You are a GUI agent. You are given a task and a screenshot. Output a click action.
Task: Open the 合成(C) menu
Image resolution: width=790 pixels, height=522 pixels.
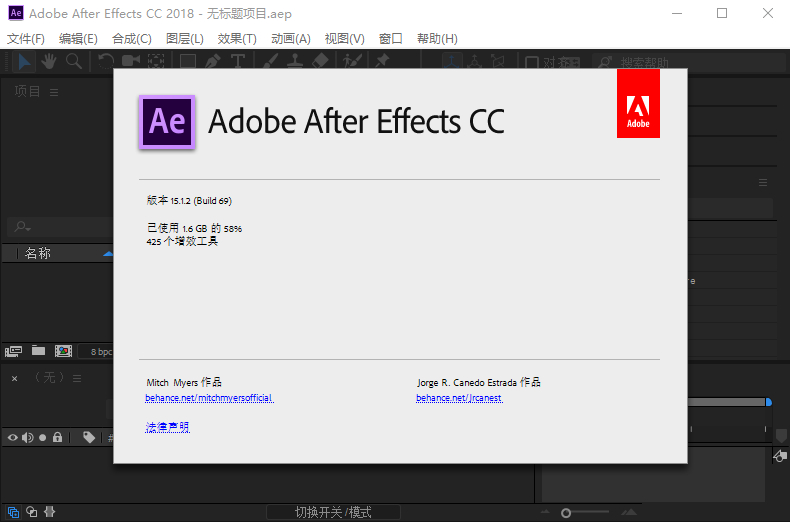coord(131,39)
